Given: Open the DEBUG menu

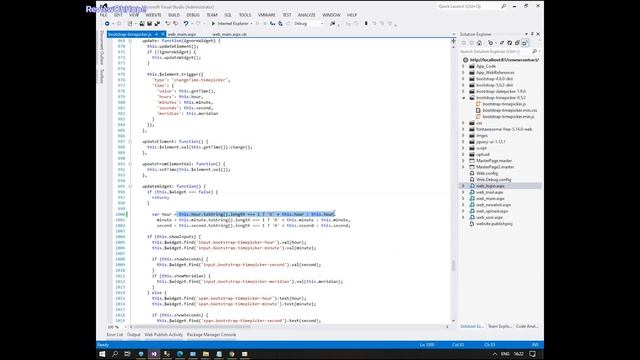Looking at the screenshot, I should click(193, 15).
